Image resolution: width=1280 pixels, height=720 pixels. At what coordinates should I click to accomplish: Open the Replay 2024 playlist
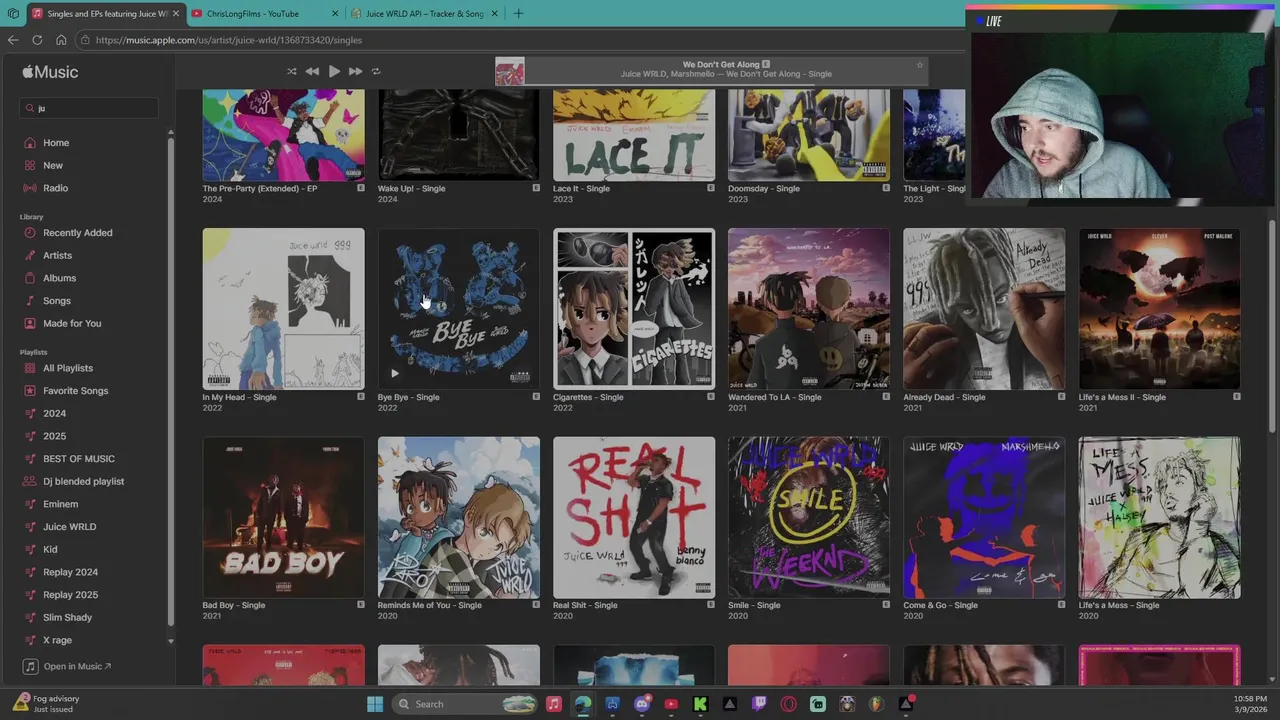[x=70, y=572]
